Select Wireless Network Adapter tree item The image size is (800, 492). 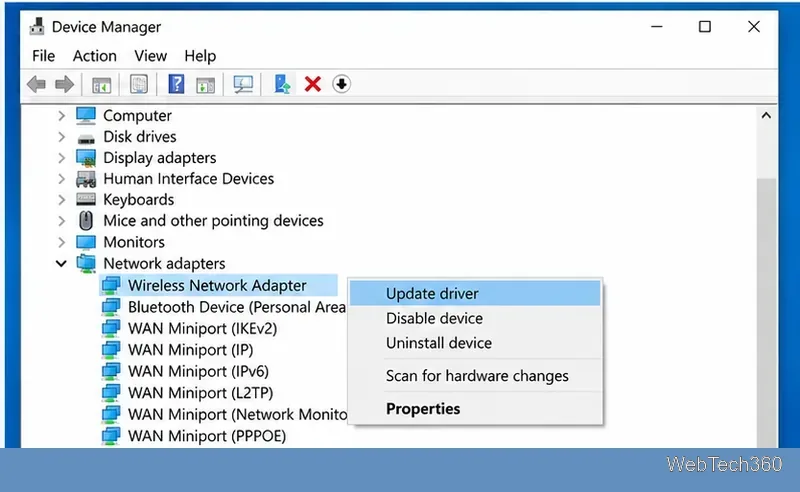click(218, 285)
